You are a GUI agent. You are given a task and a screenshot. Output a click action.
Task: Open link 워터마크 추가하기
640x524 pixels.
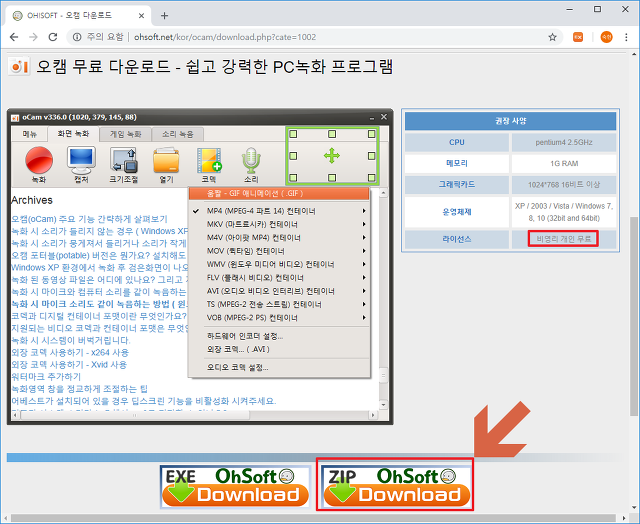coord(46,376)
